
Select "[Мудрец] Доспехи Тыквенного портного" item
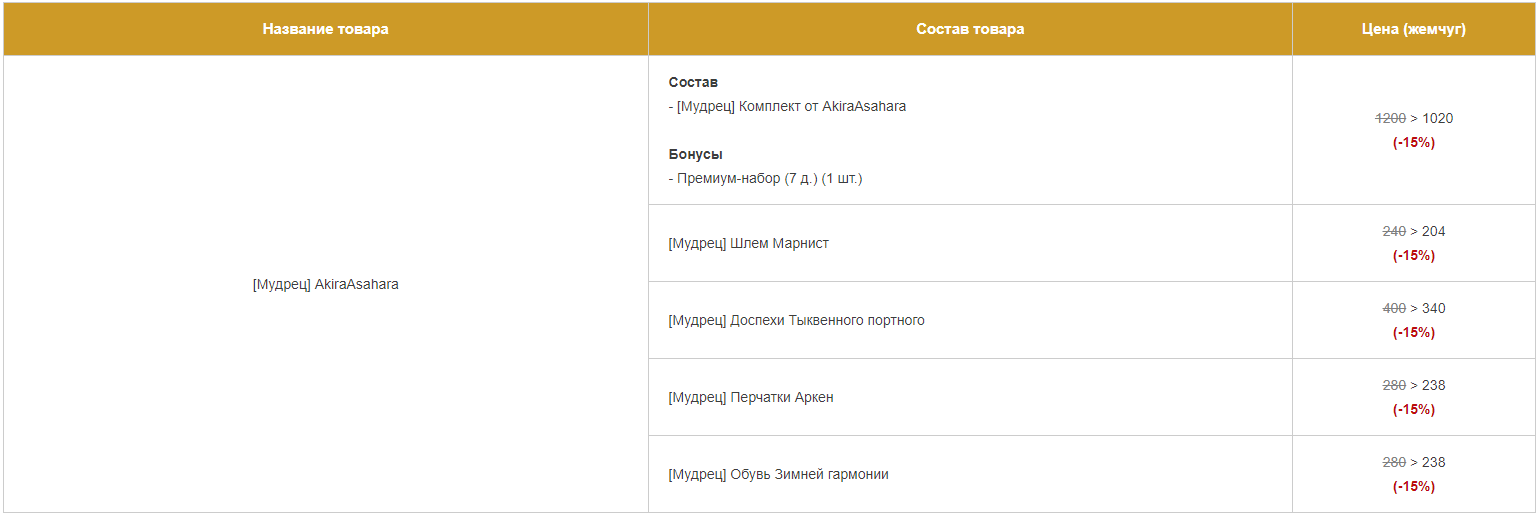pyautogui.click(x=796, y=320)
